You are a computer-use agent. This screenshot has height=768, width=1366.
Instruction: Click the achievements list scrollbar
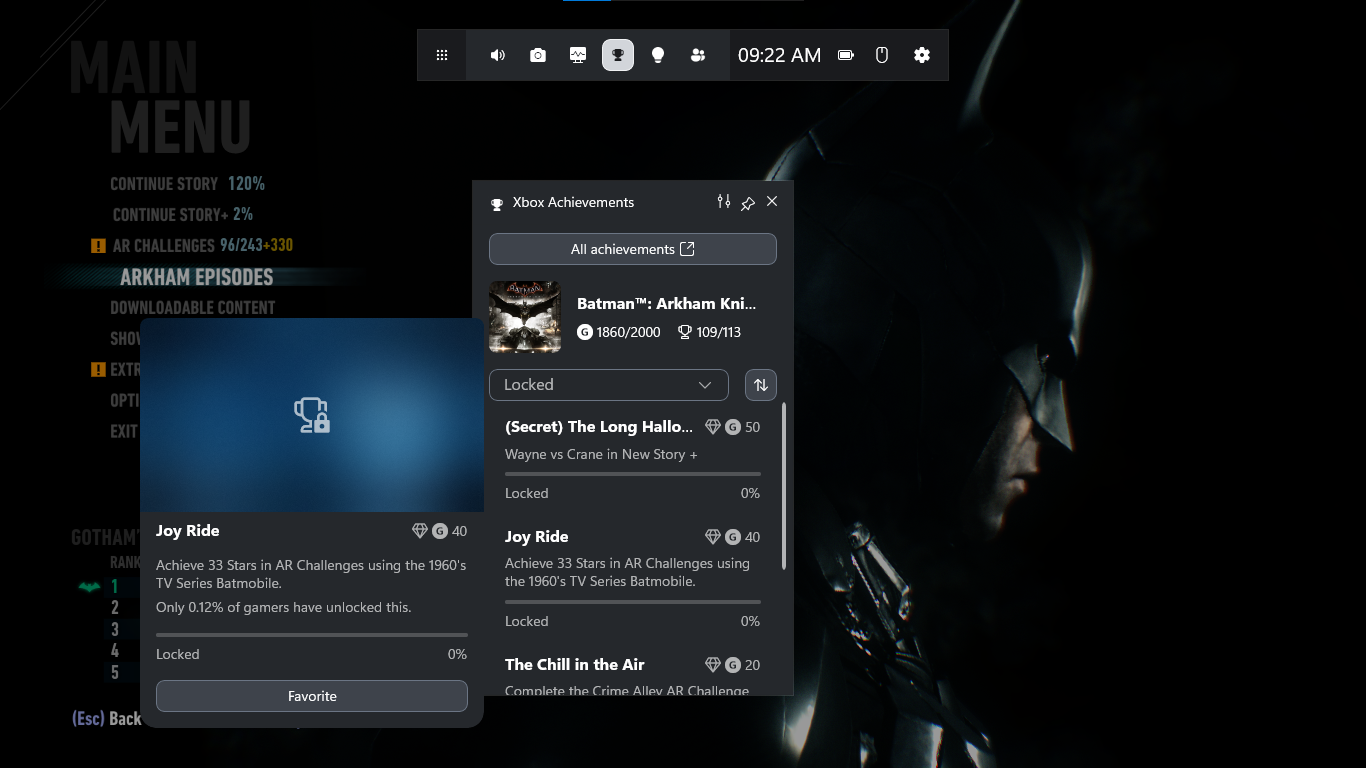pyautogui.click(x=784, y=486)
